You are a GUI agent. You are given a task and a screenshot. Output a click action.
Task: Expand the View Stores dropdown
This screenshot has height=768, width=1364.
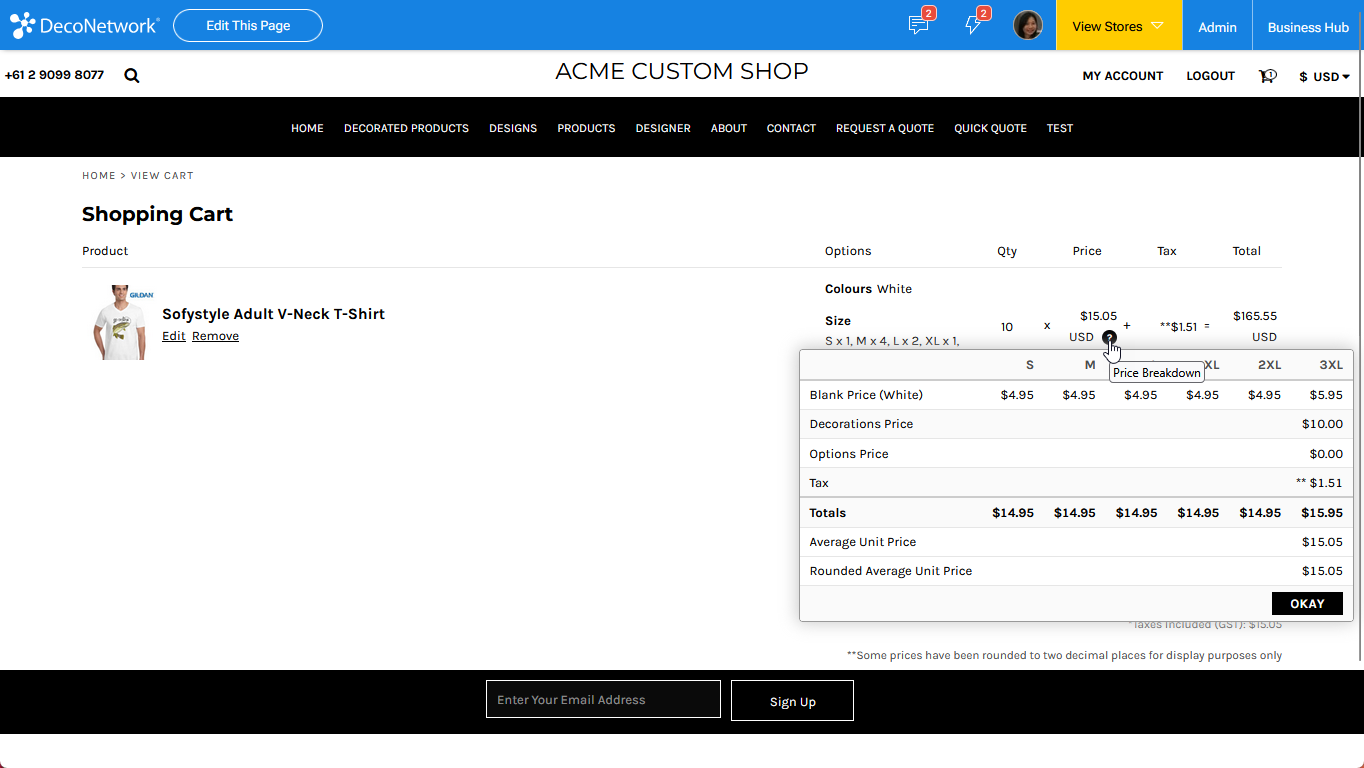pos(1119,25)
